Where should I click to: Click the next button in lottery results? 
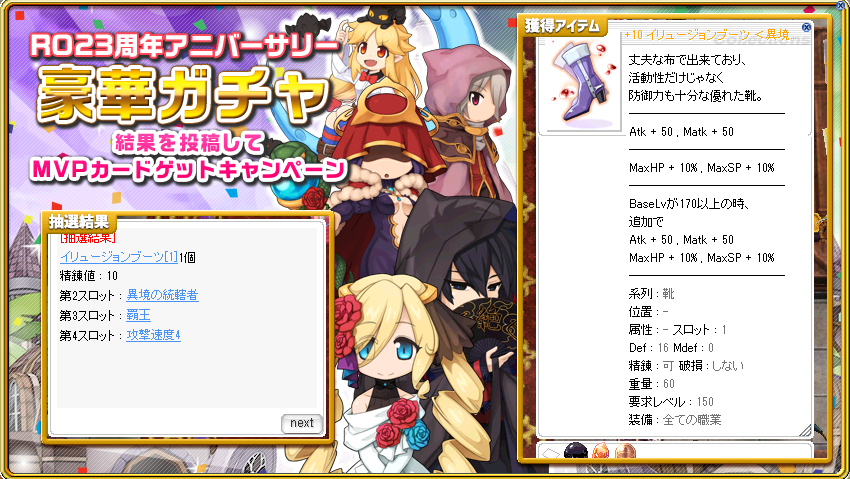[x=301, y=423]
